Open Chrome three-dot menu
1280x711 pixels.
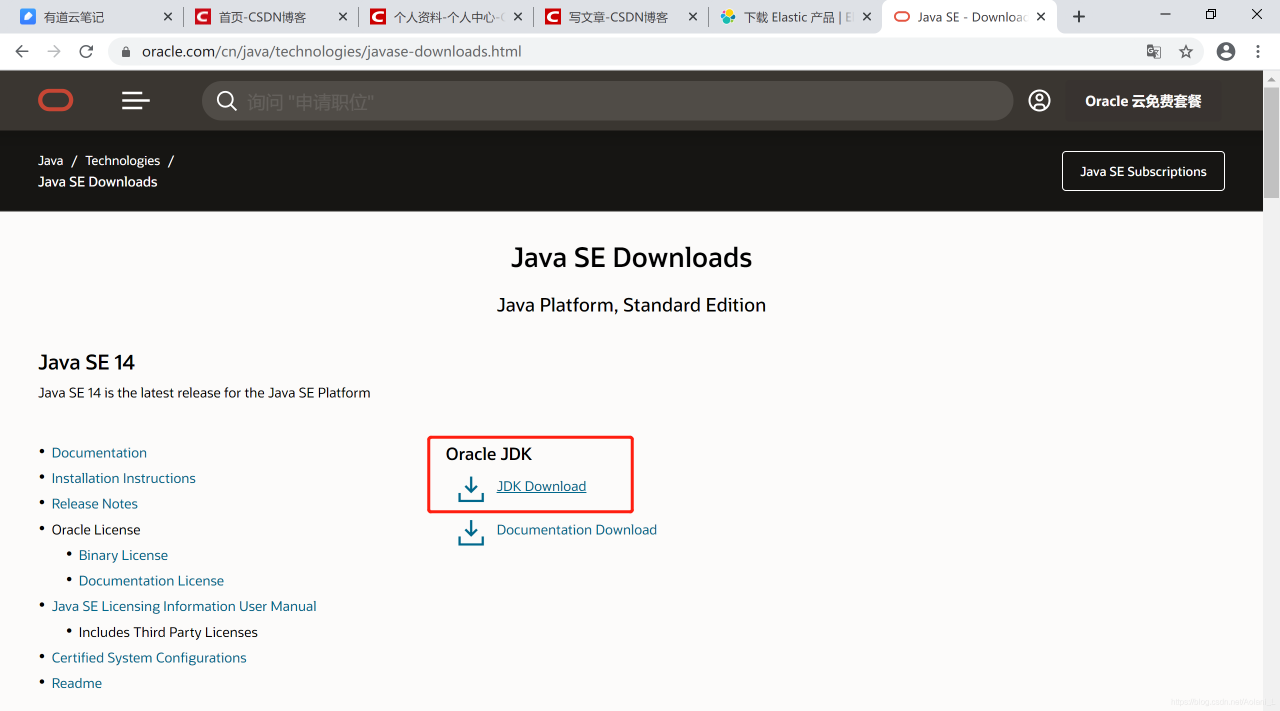(1258, 52)
